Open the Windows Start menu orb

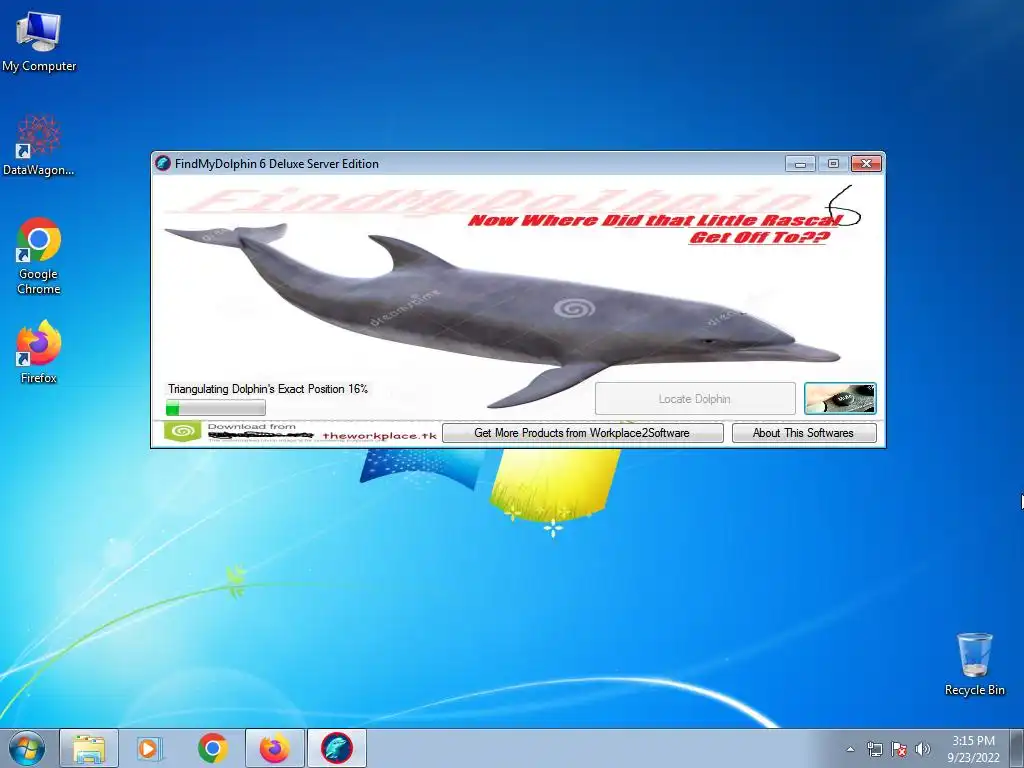(27, 748)
